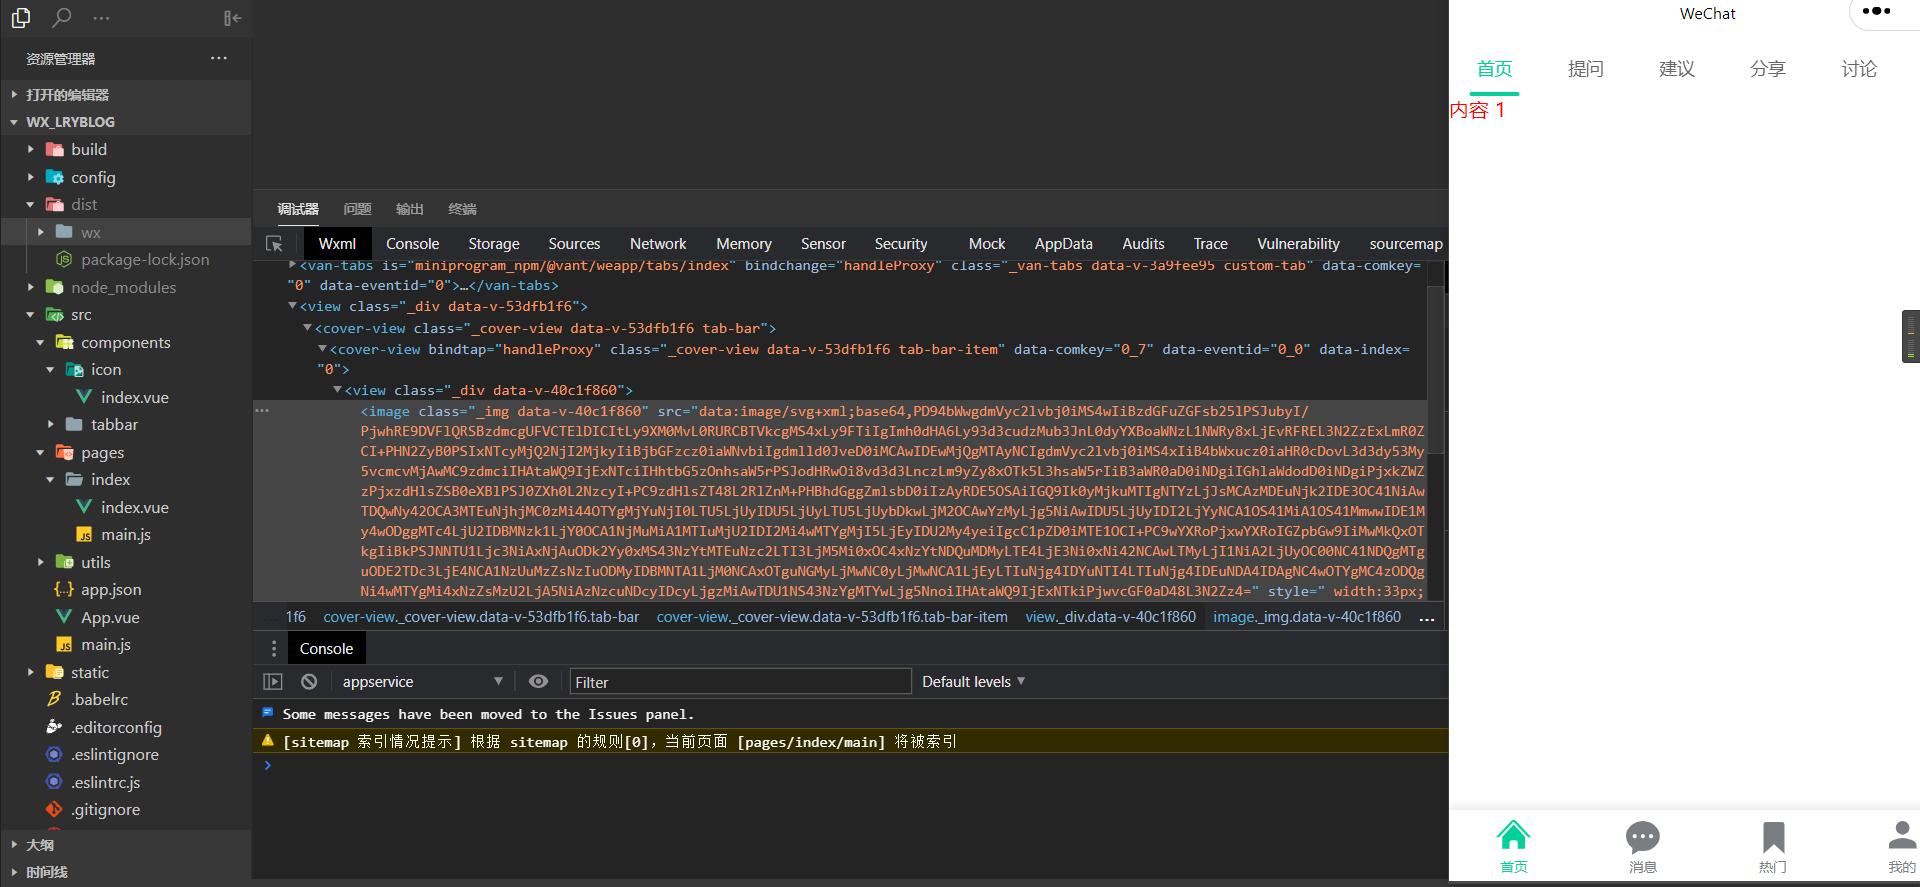The width and height of the screenshot is (1920, 887).
Task: Open .editorconfig file
Action: (x=116, y=728)
